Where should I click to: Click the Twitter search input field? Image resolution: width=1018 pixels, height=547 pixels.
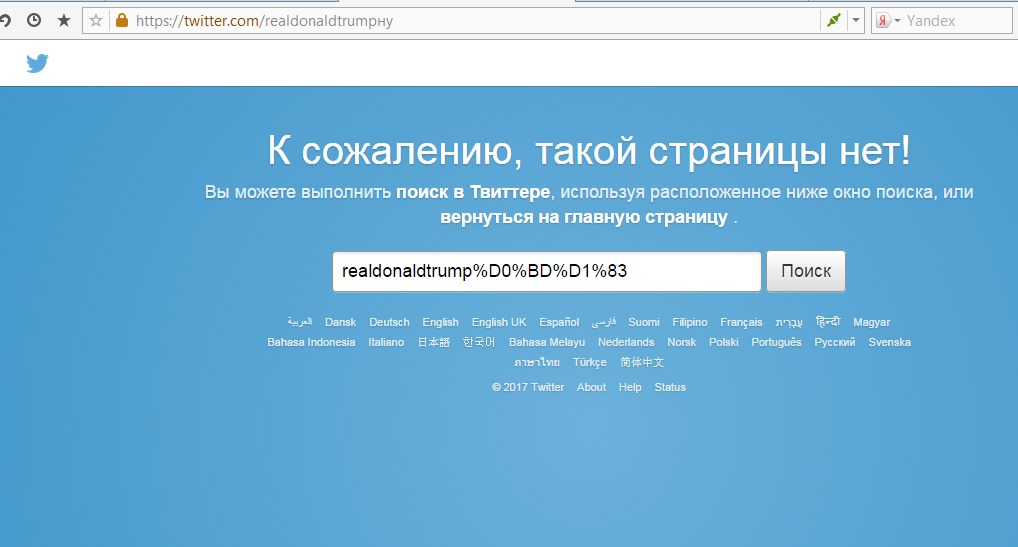[x=547, y=271]
